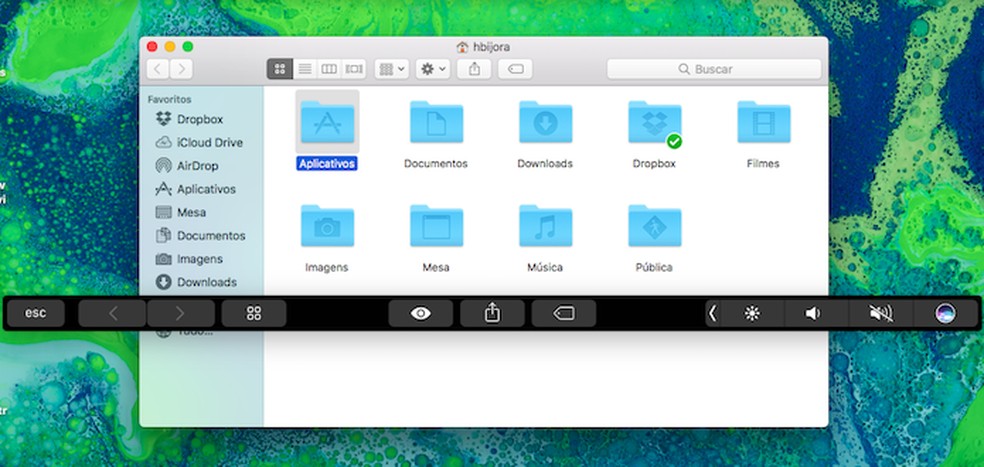
Task: Tap the brightness icon in the Touch Bar
Action: tap(752, 313)
